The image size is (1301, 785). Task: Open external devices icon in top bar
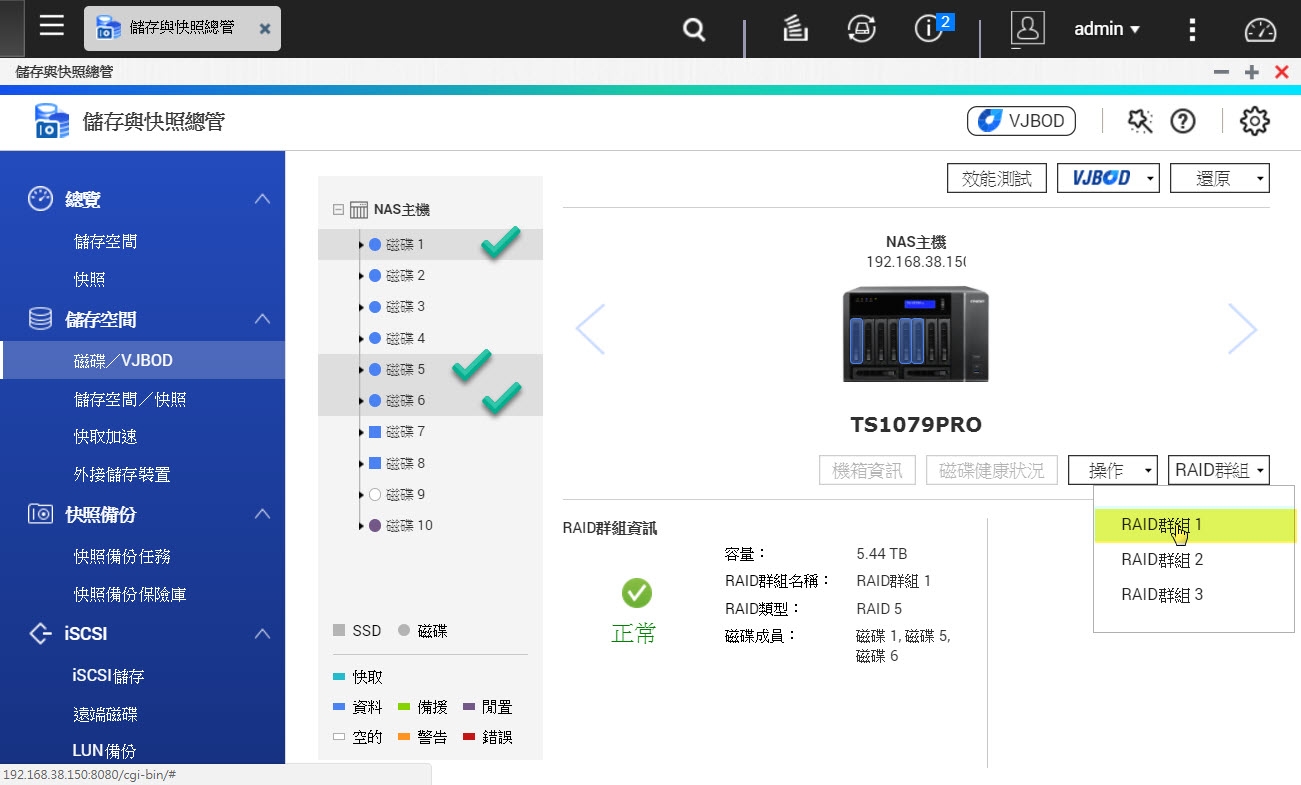[x=861, y=30]
